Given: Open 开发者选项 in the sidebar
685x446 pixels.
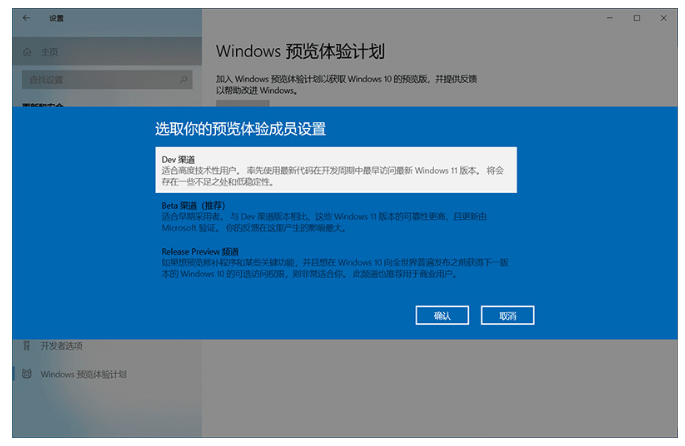Looking at the screenshot, I should click(x=62, y=346).
